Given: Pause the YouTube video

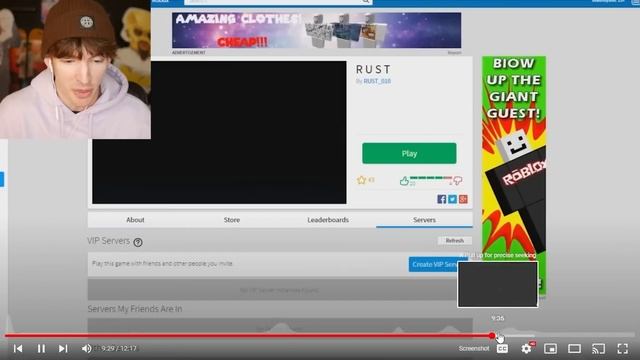Looking at the screenshot, I should click(x=41, y=349).
